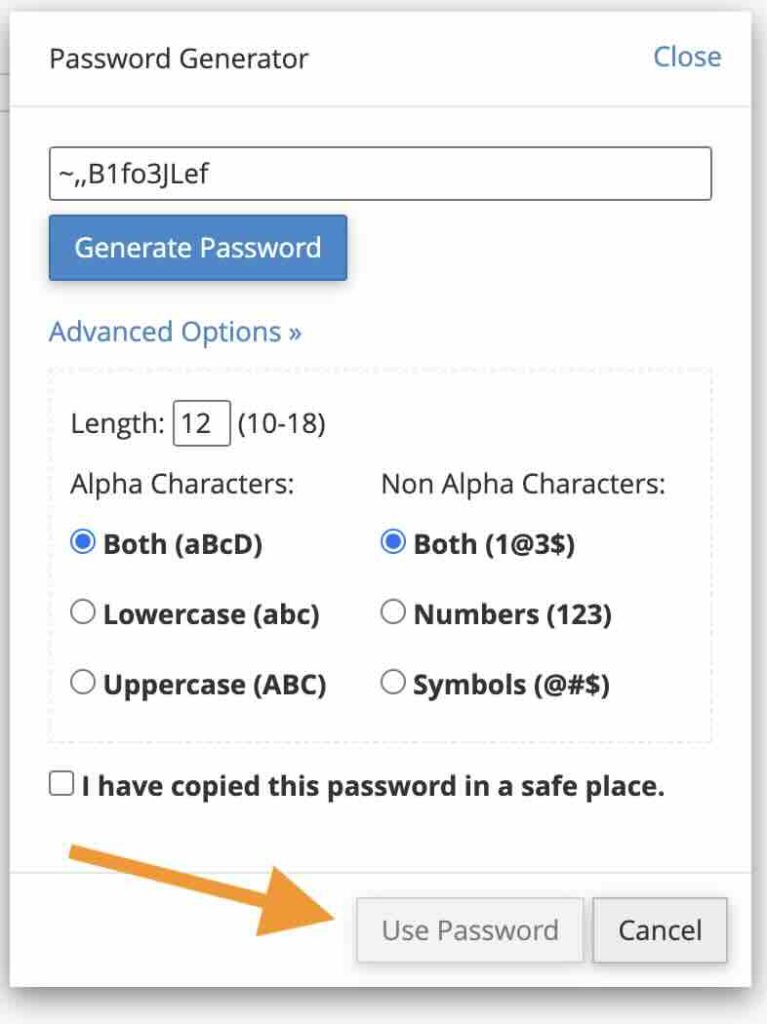Choose the Lowercase (abc) radio option
The width and height of the screenshot is (767, 1024).
pos(83,613)
